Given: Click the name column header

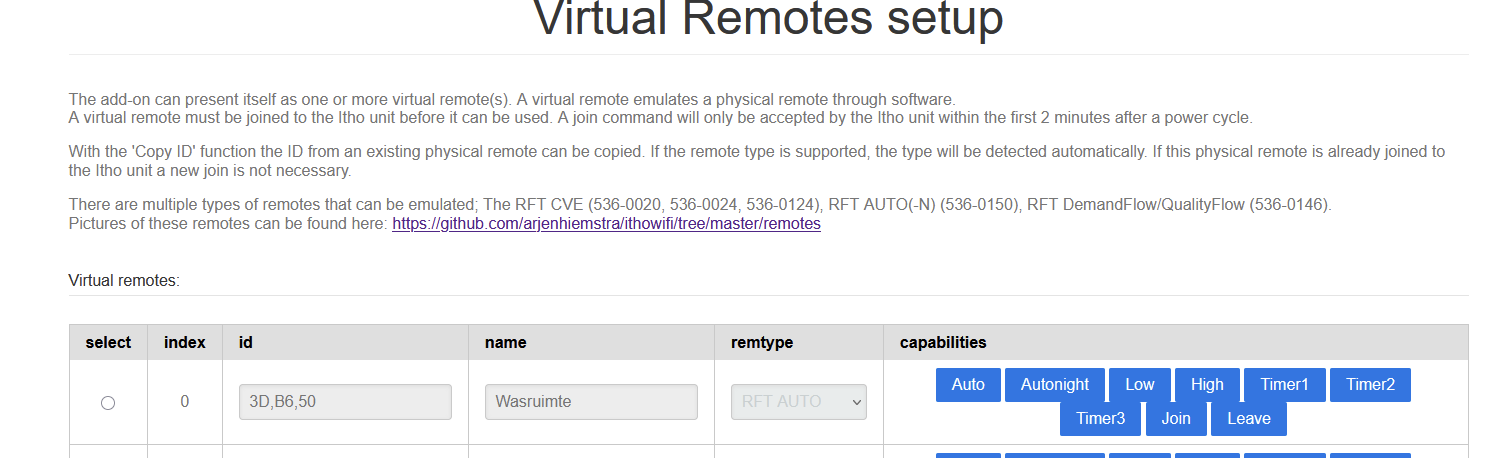Looking at the screenshot, I should click(505, 342).
